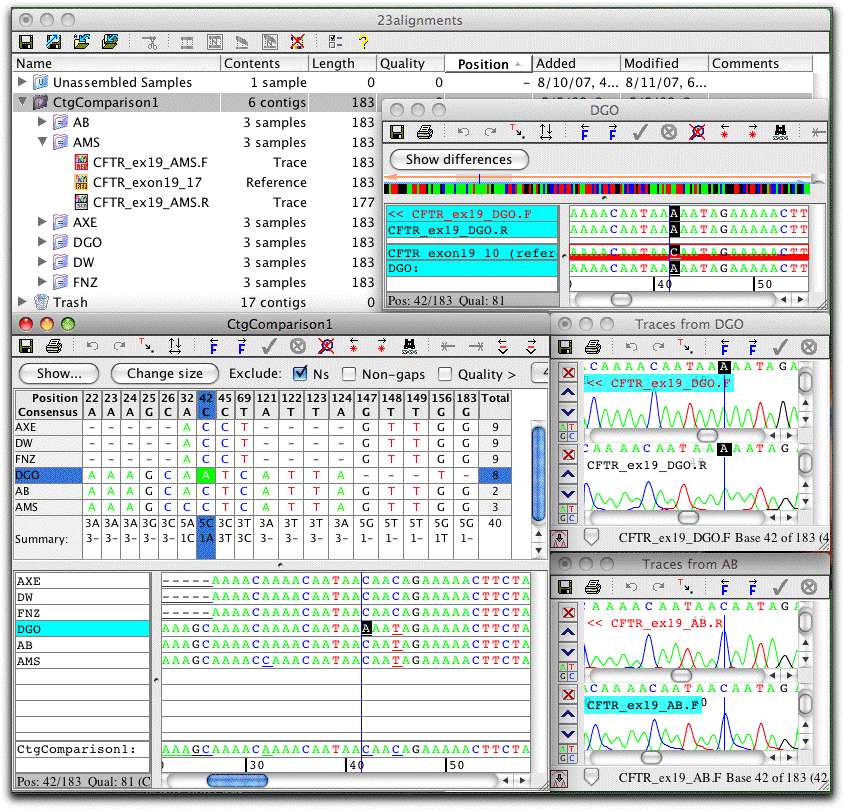Click the binoculars find icon in CtgComparison1 toolbar

(410, 346)
